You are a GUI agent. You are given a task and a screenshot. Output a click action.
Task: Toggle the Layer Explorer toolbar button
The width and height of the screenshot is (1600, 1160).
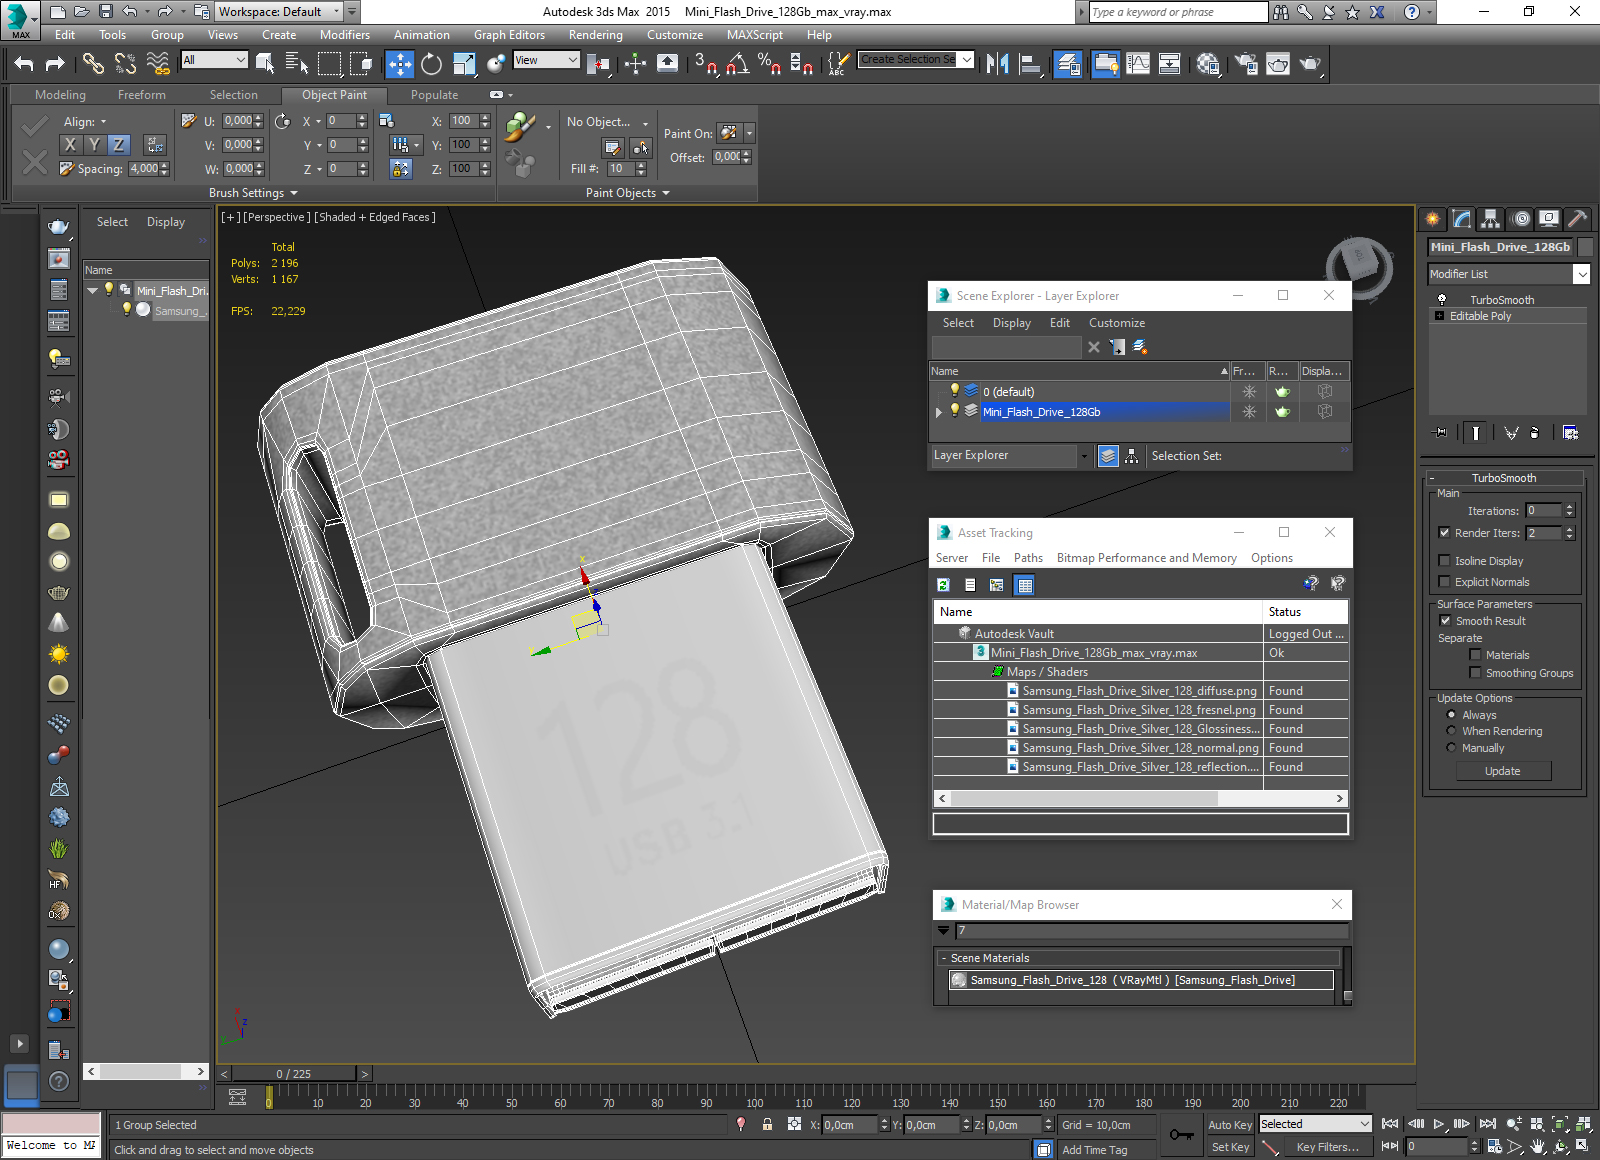point(1068,64)
